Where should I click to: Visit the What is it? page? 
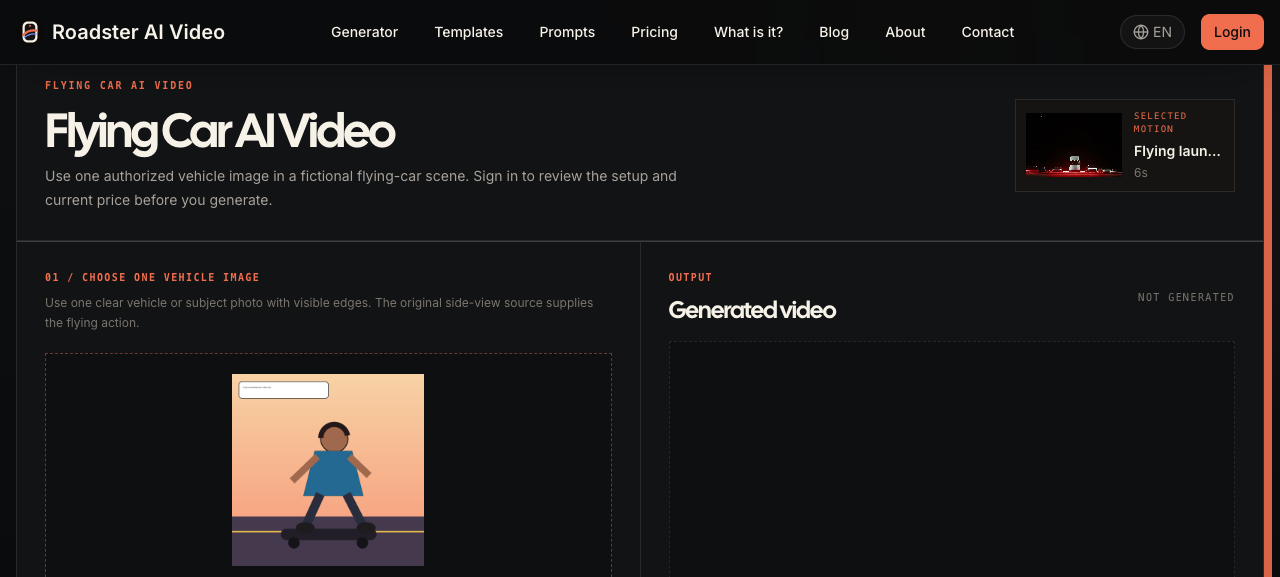(748, 32)
